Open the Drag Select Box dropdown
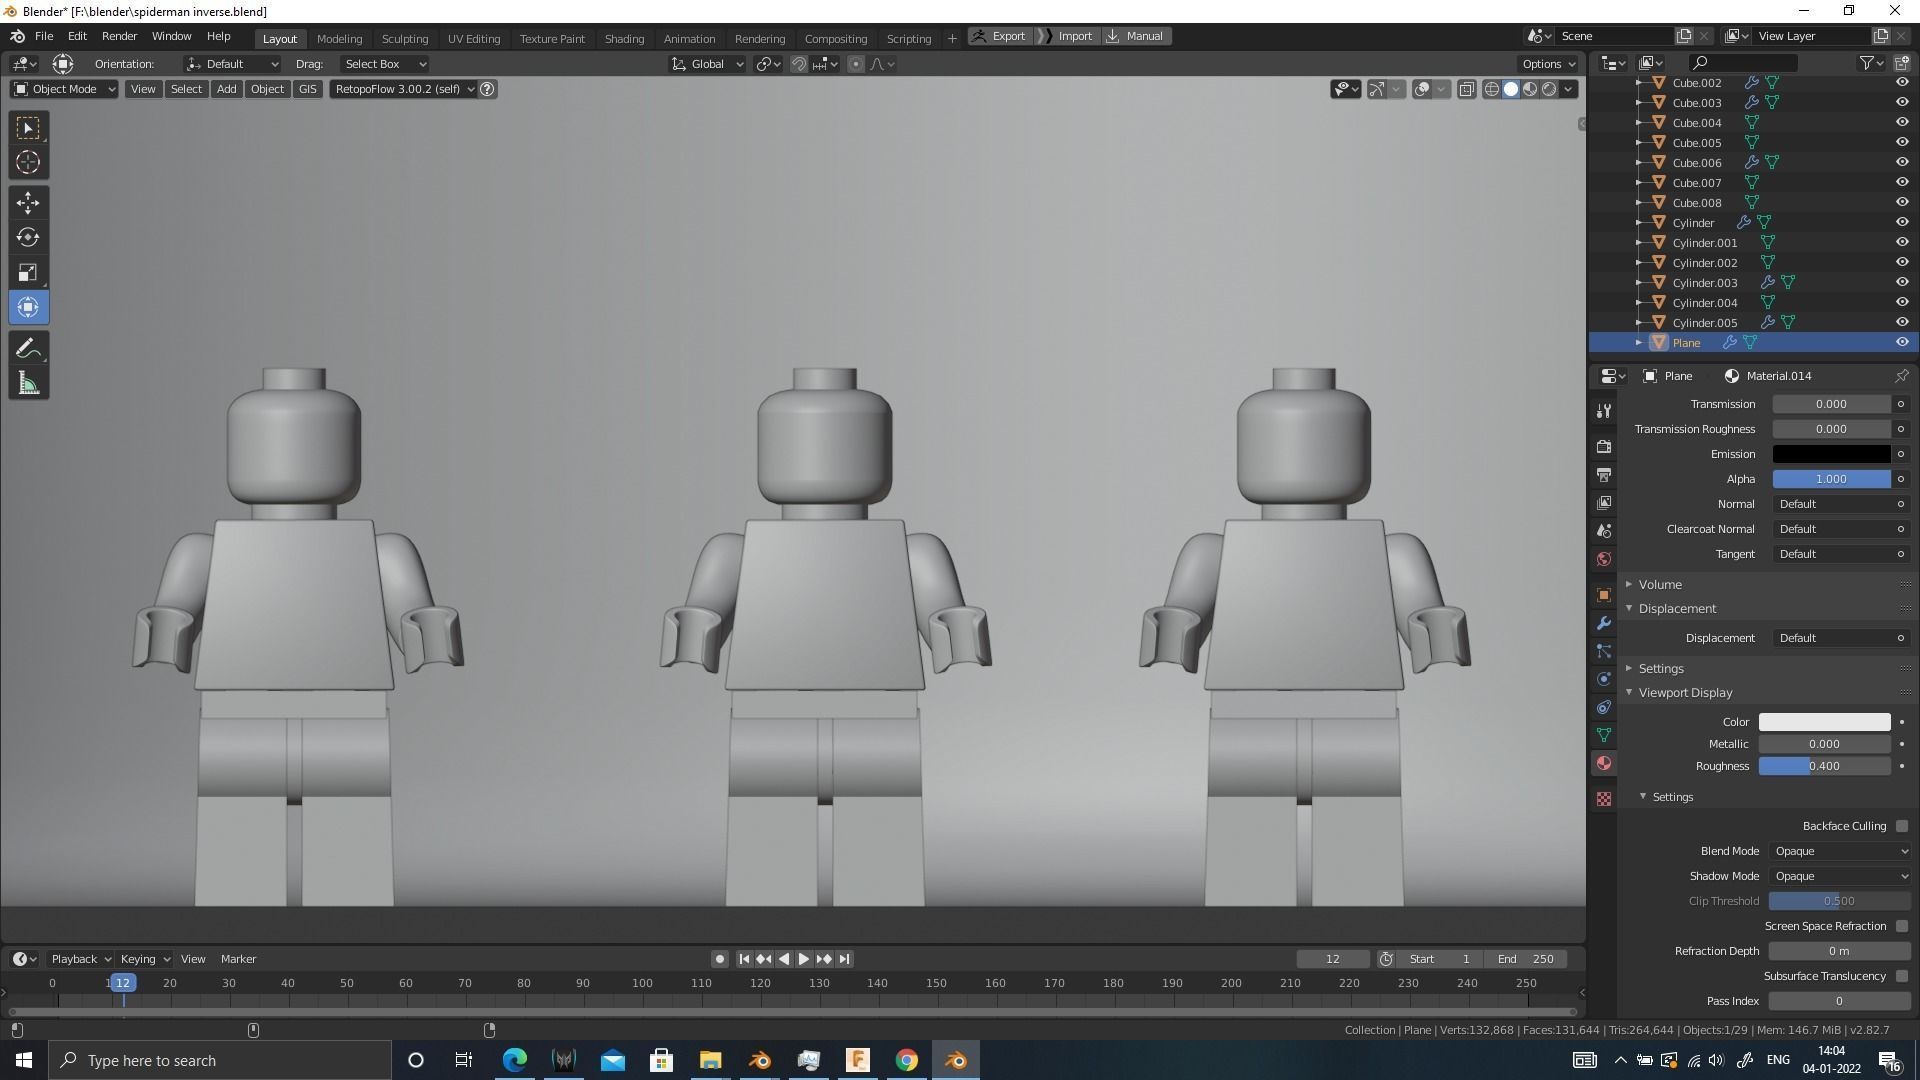The height and width of the screenshot is (1080, 1920). 385,64
